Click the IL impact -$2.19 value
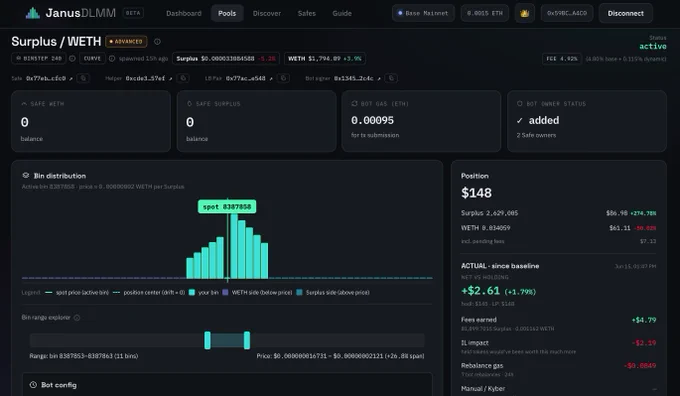 644,343
